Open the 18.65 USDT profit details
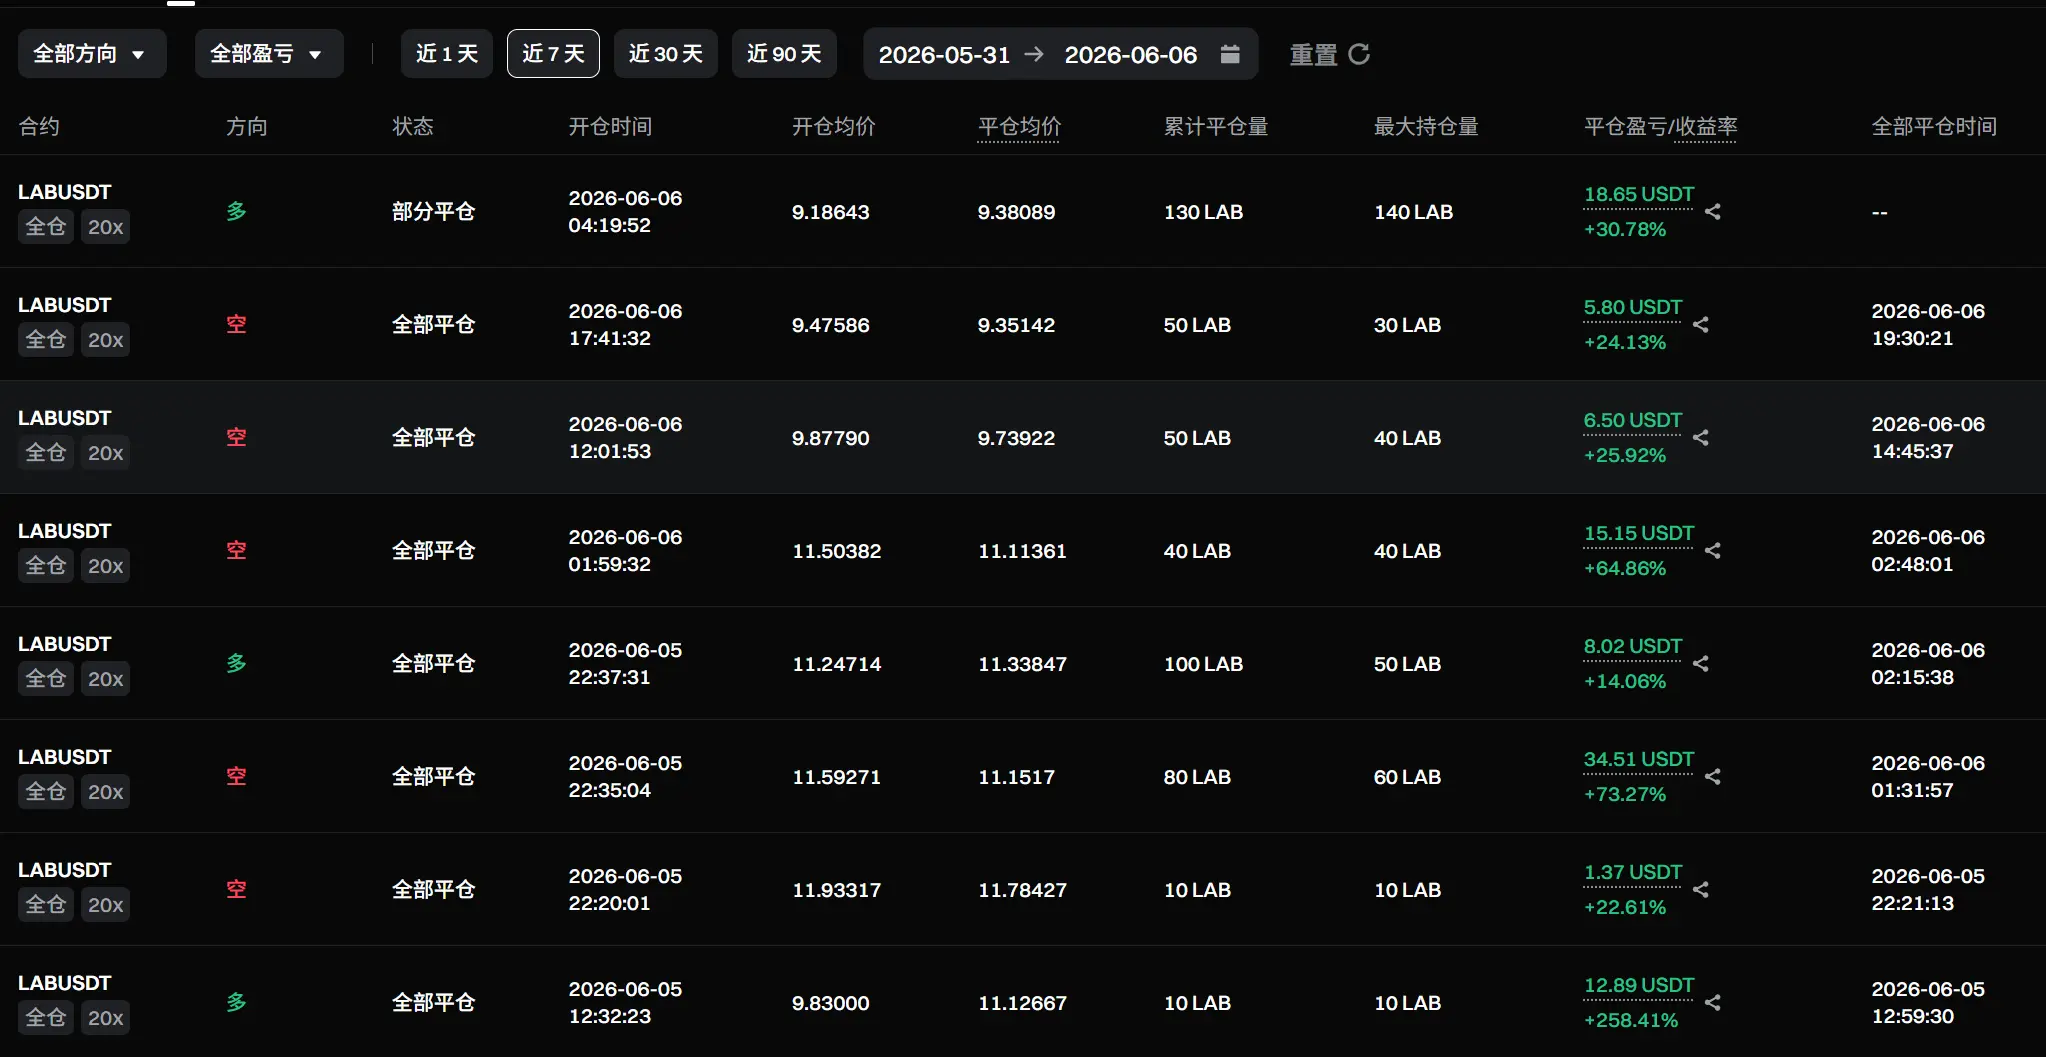 [x=1639, y=195]
